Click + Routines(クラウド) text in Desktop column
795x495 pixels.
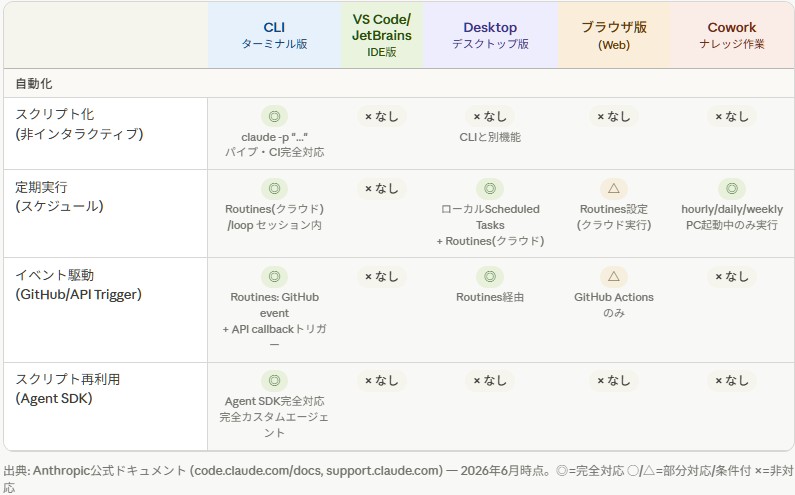coord(490,241)
